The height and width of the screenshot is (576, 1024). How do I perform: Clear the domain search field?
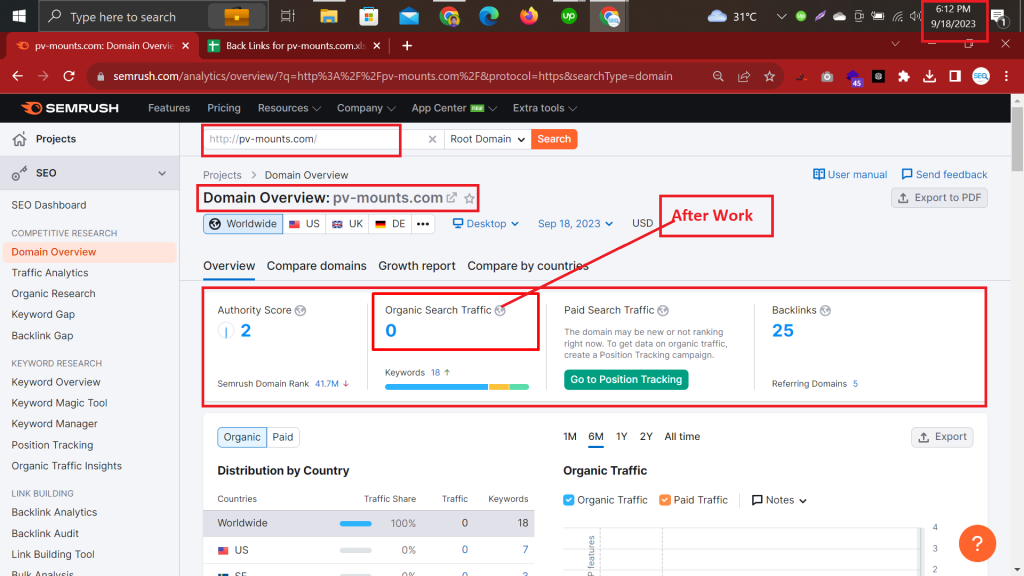pyautogui.click(x=432, y=139)
